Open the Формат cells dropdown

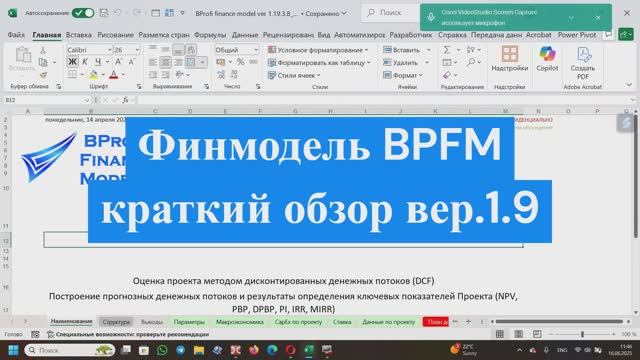click(x=403, y=75)
